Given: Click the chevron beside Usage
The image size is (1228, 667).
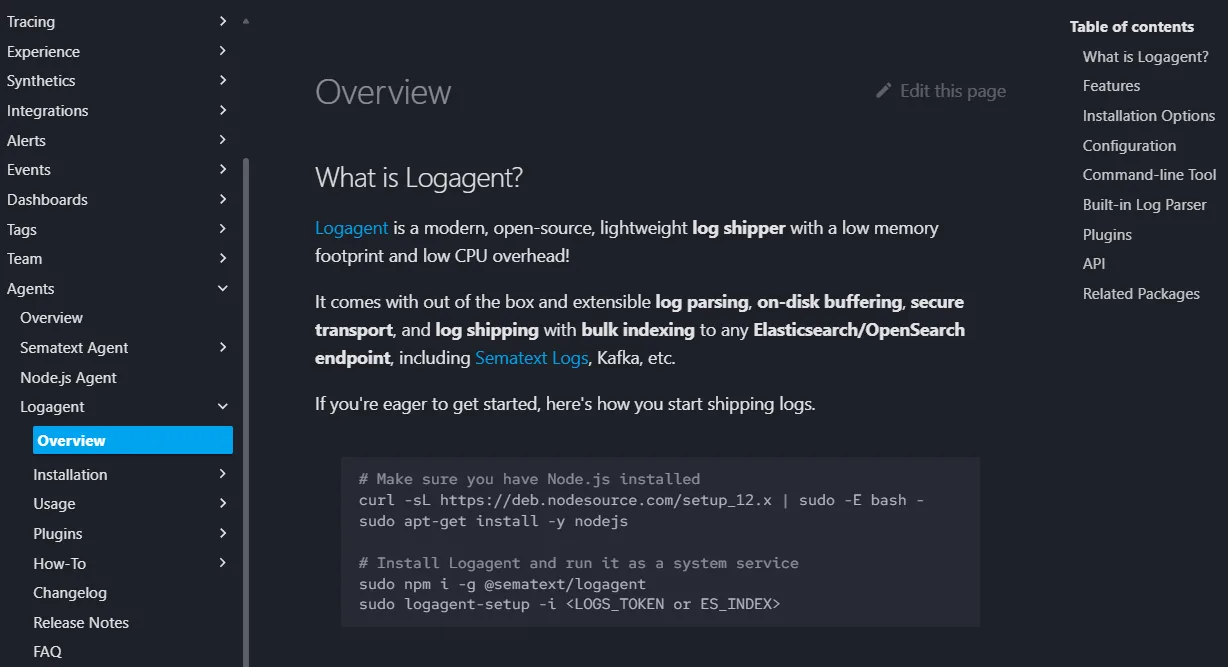Looking at the screenshot, I should [x=222, y=503].
